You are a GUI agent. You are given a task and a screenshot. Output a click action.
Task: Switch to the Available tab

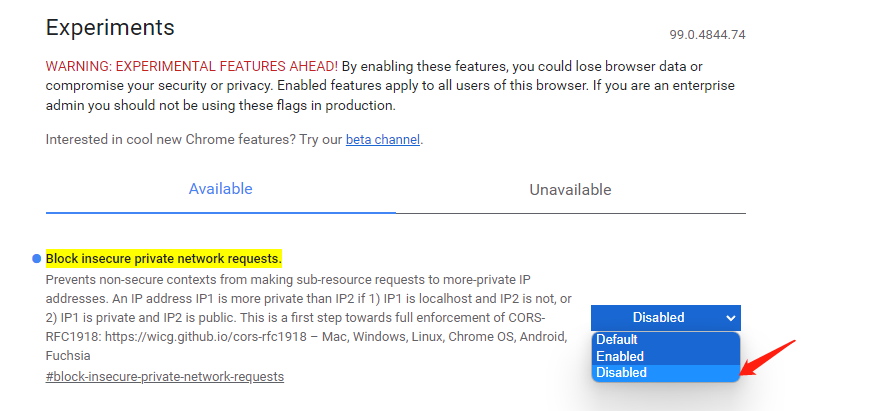[x=221, y=189]
